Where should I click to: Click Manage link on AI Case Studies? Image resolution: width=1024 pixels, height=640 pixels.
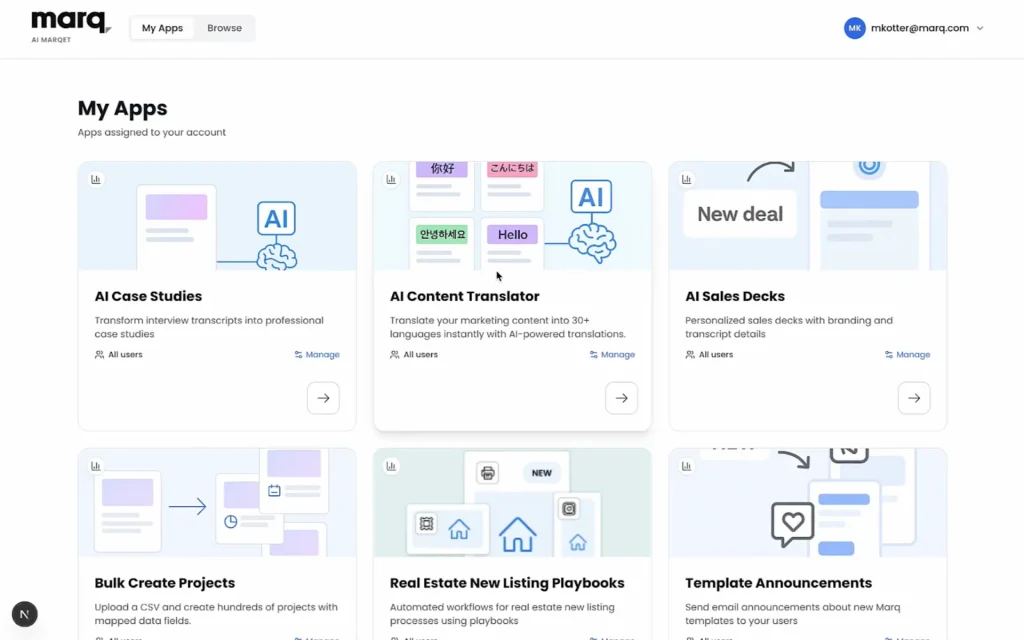(x=317, y=355)
